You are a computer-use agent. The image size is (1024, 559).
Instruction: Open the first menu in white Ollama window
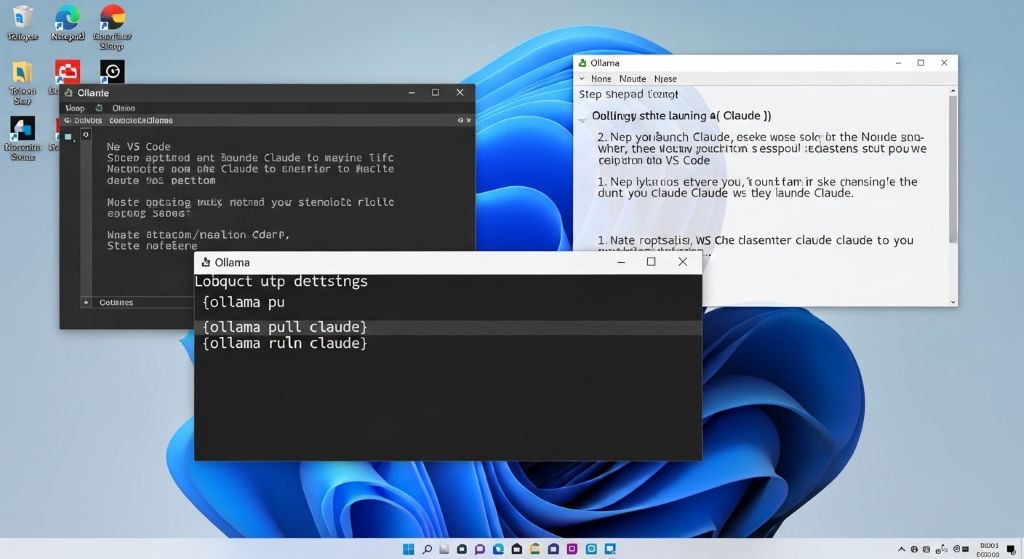click(601, 78)
